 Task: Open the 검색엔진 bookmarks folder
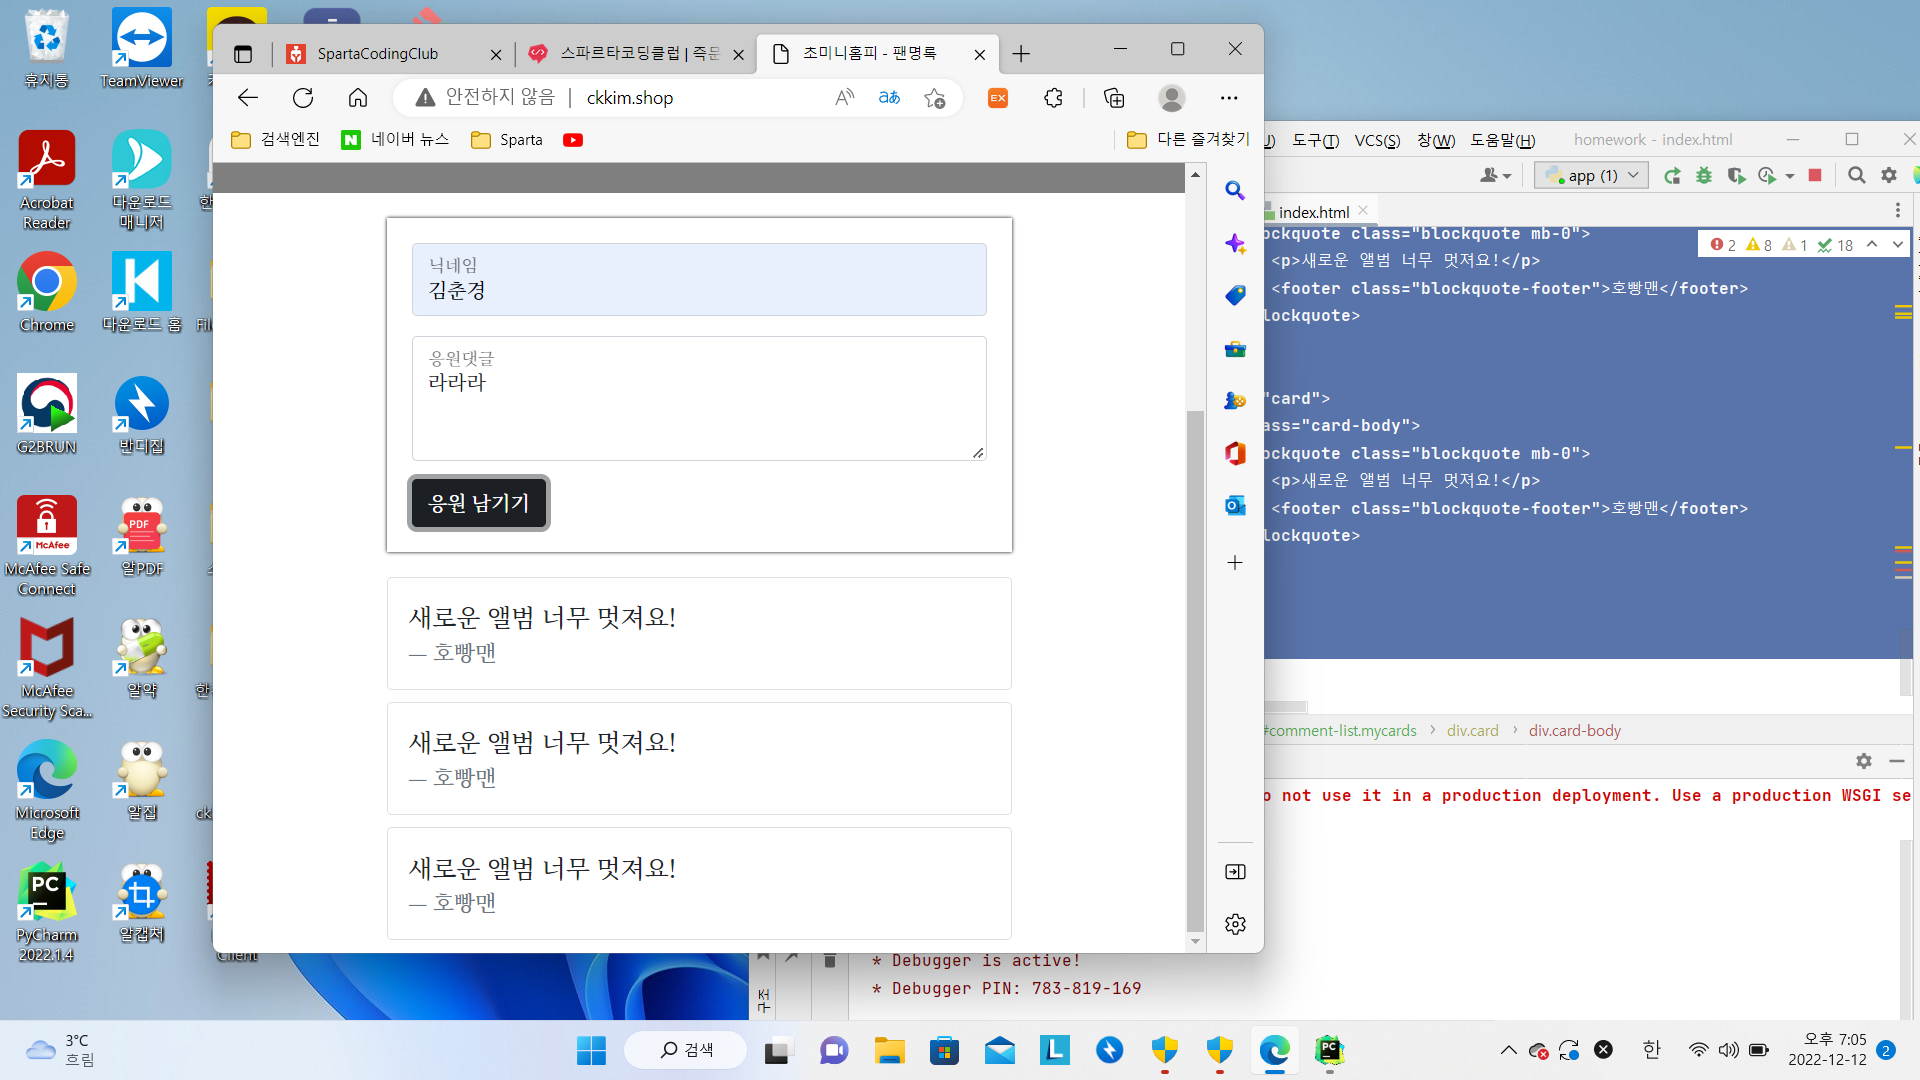[x=275, y=140]
